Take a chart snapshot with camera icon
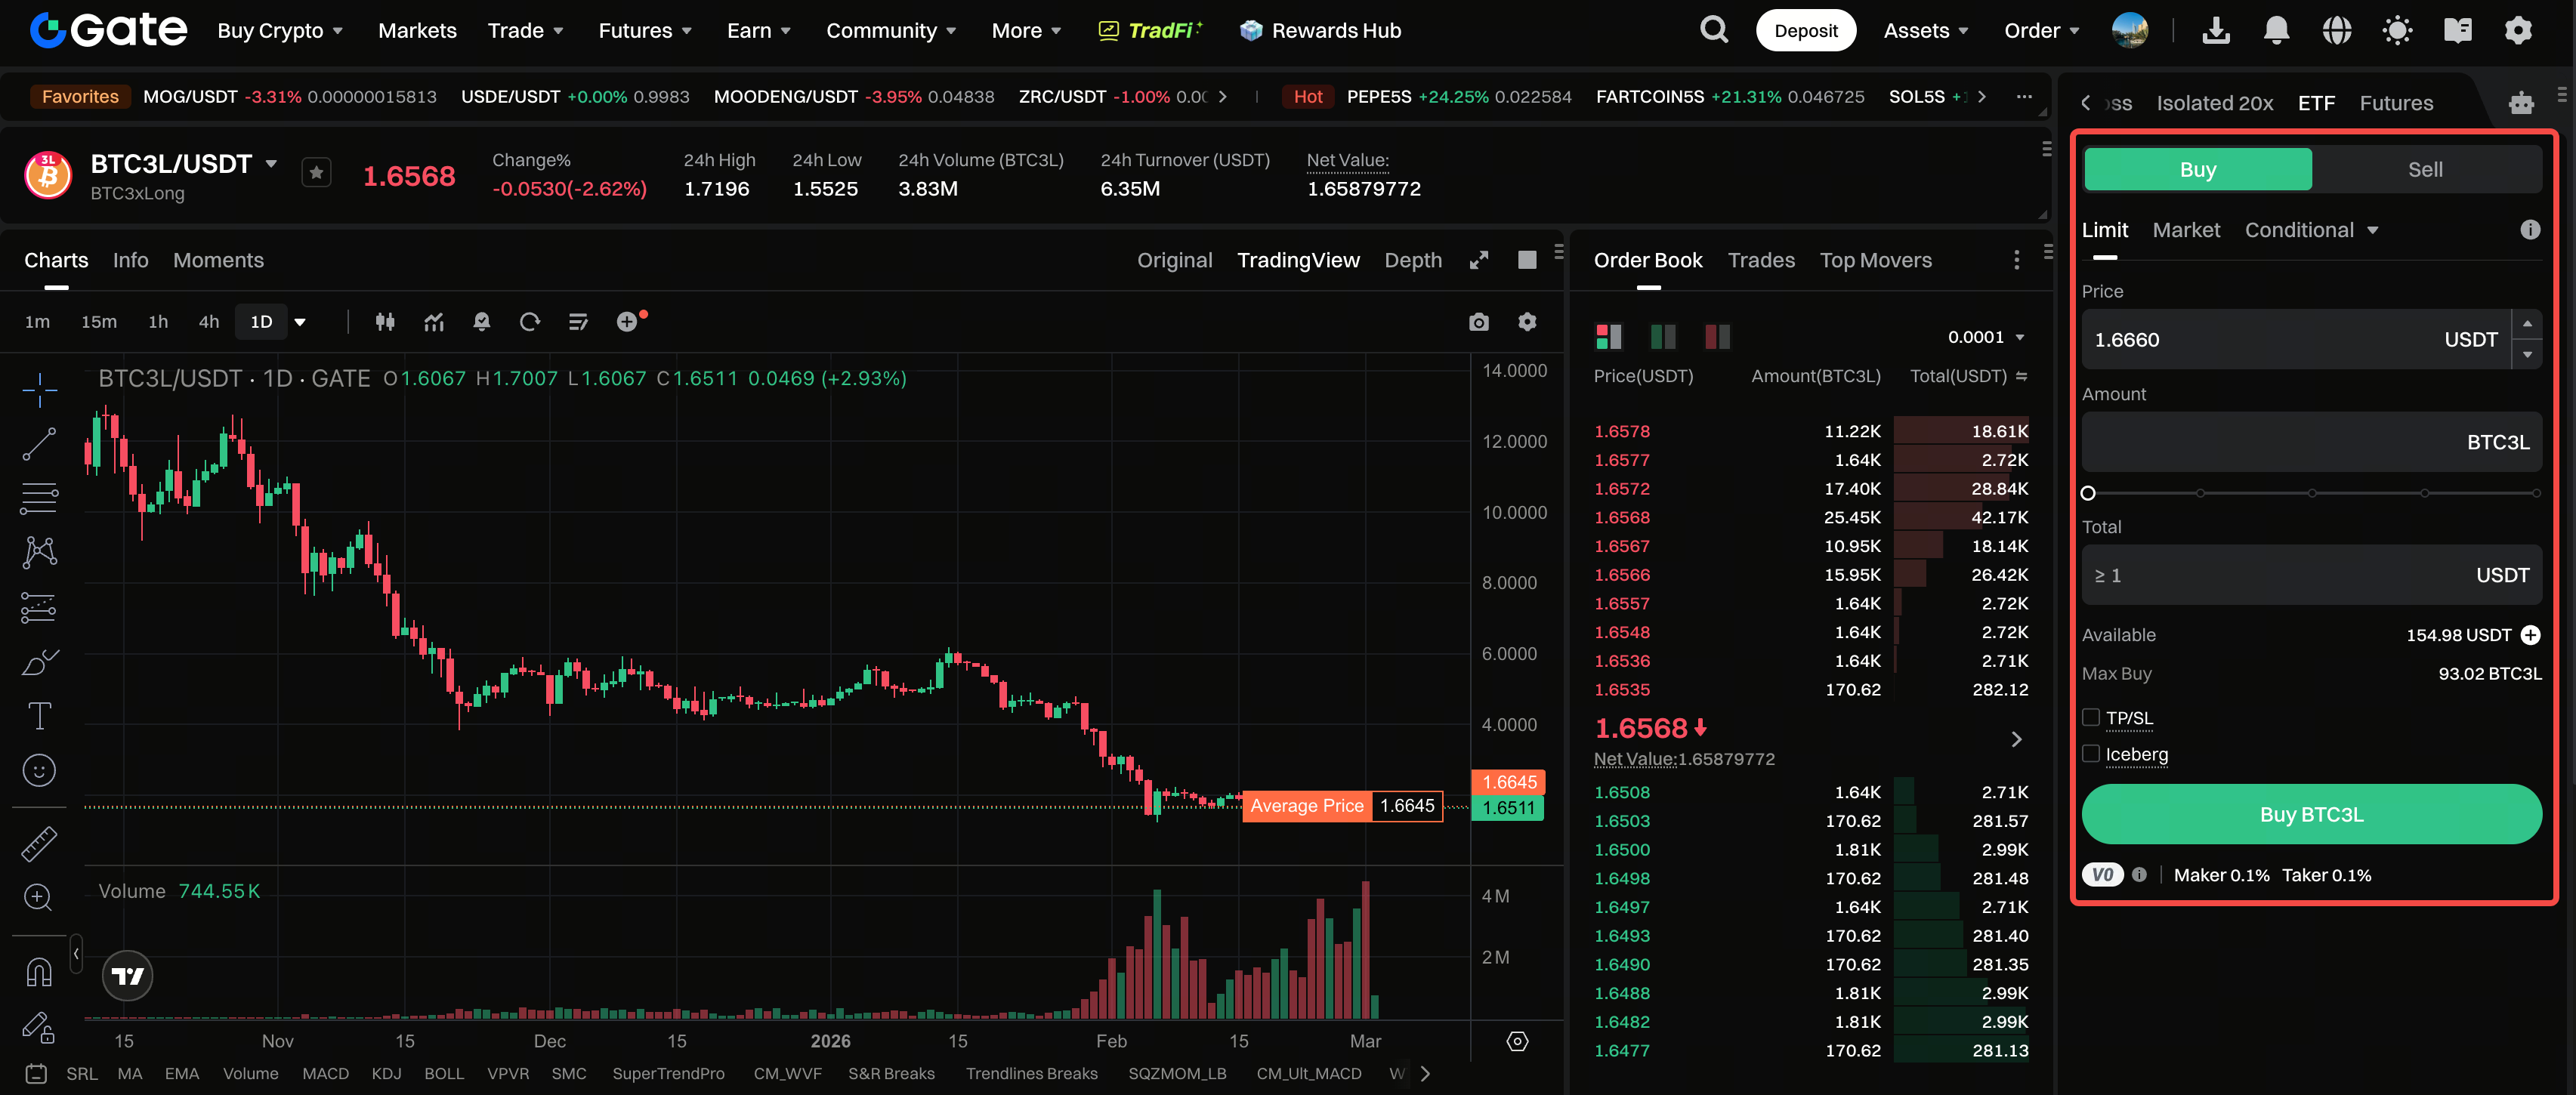 1478,322
